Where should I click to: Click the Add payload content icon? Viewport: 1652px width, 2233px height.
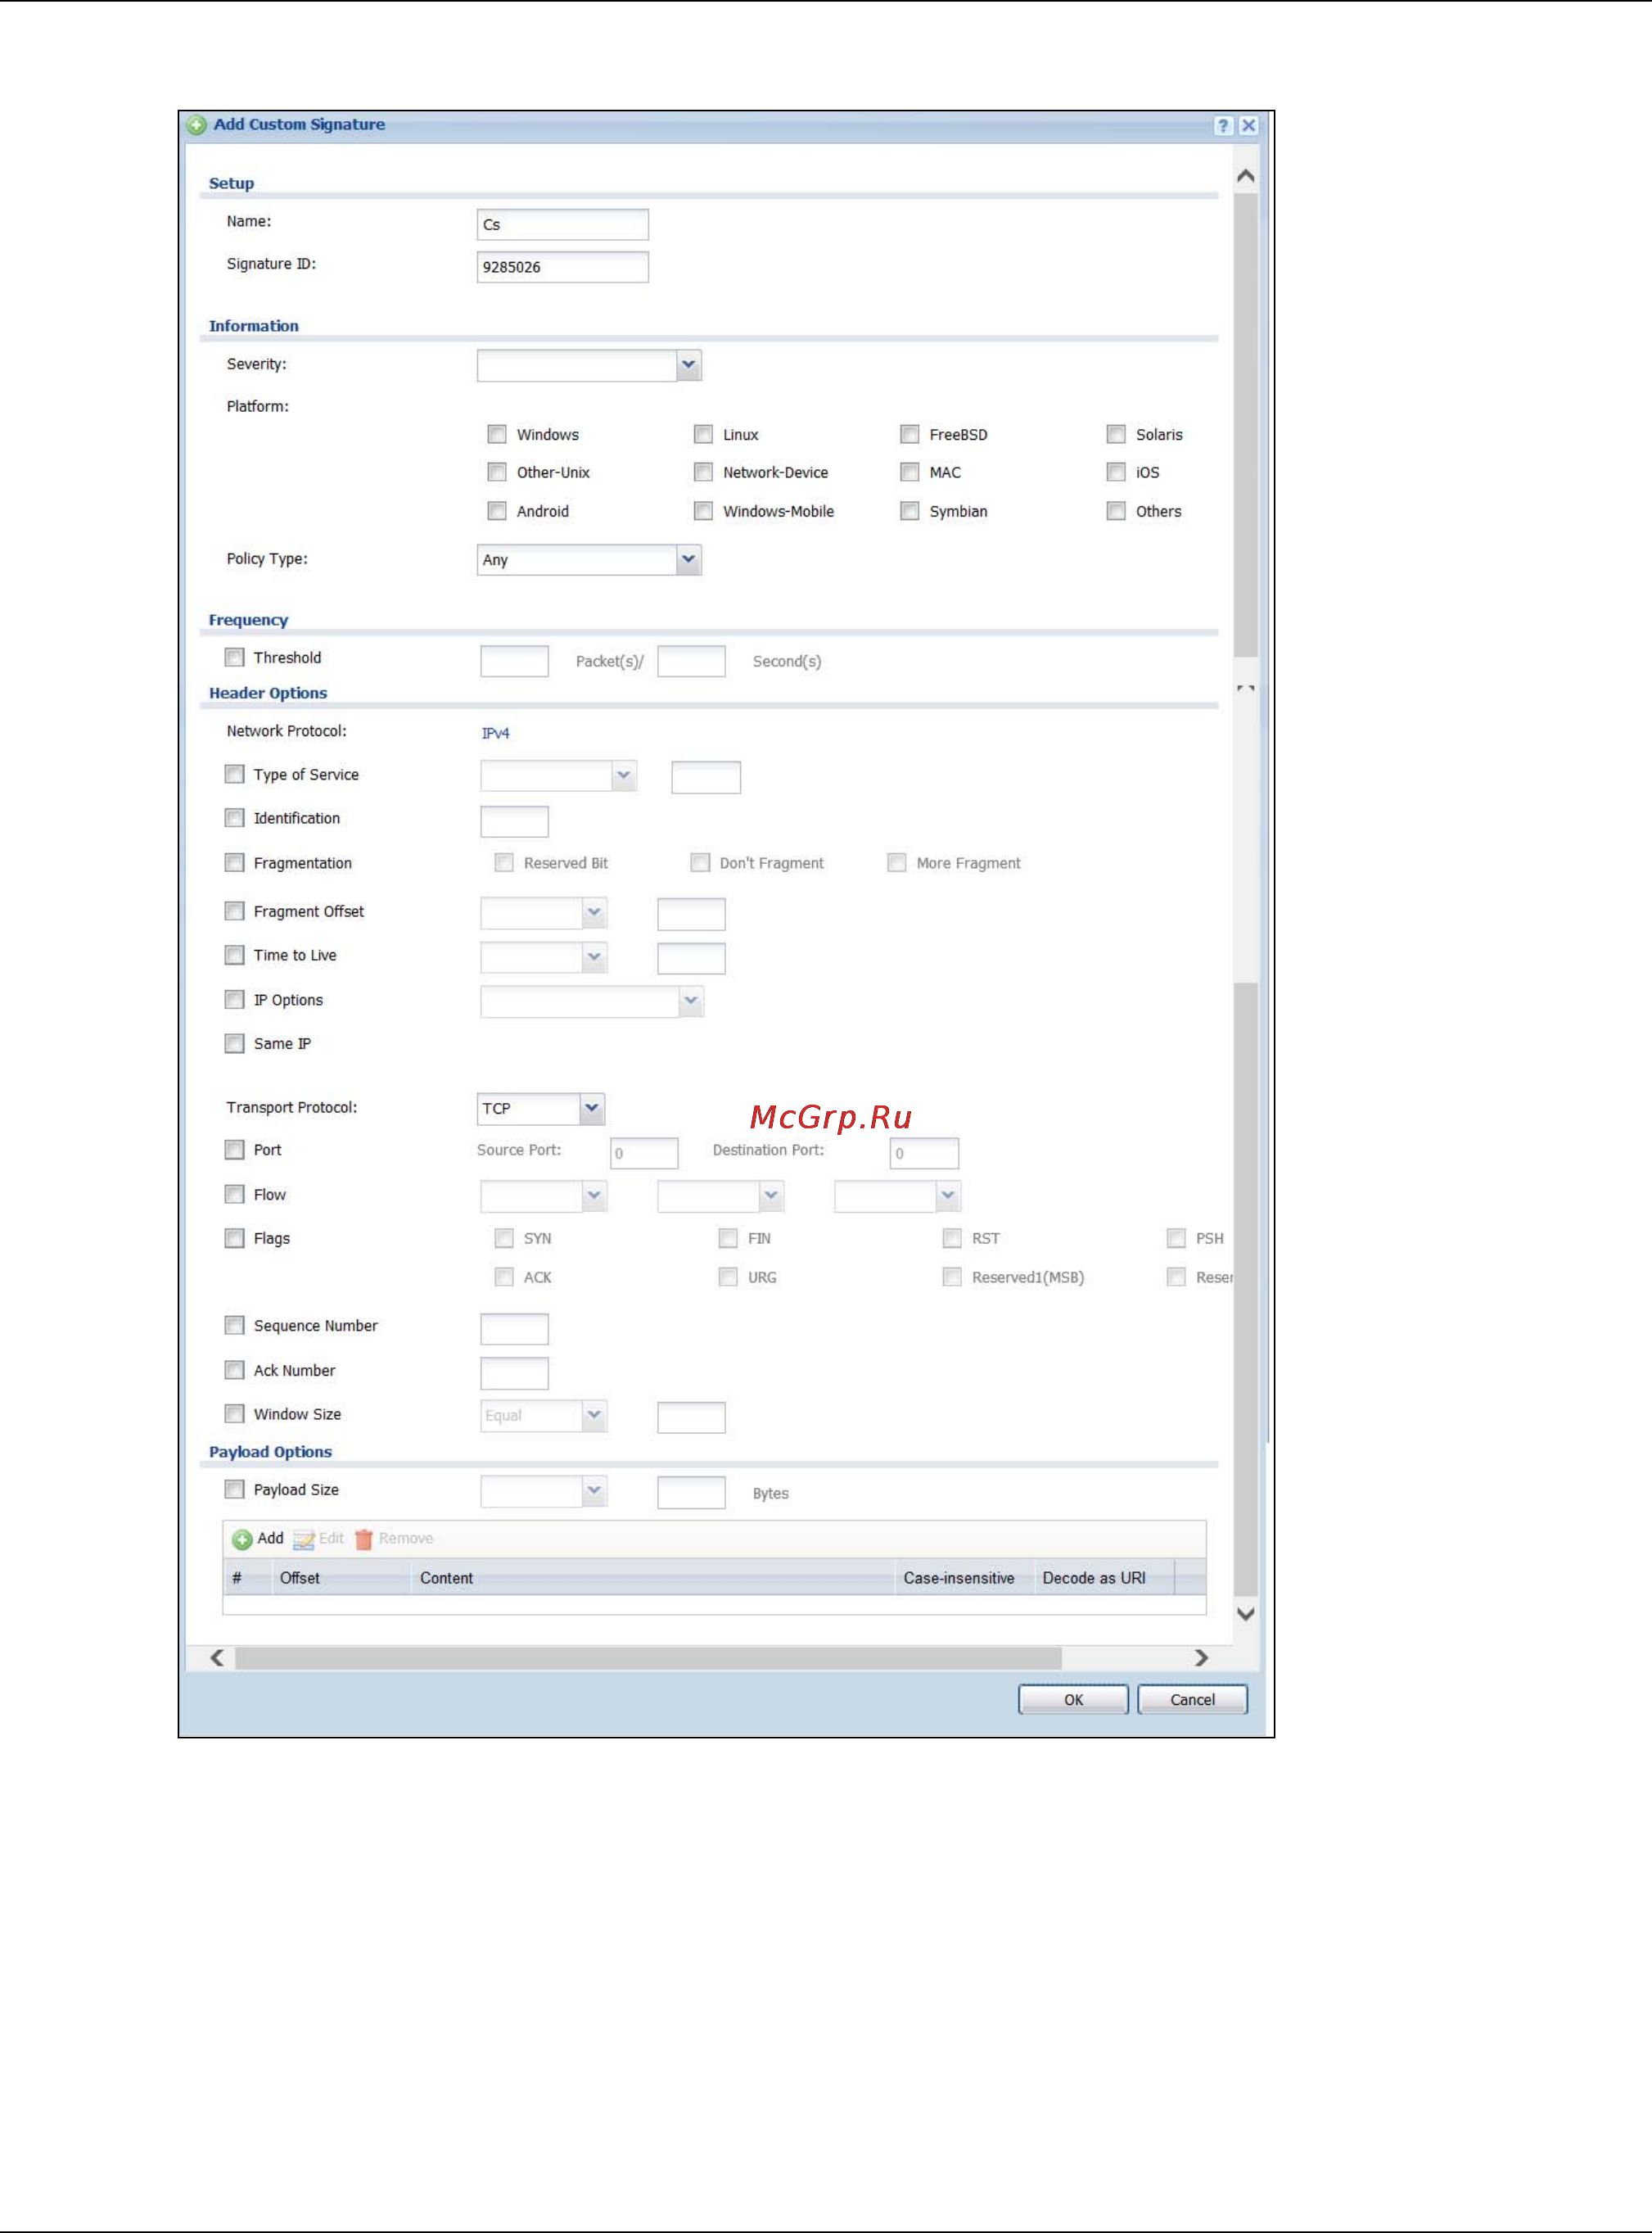coord(242,1539)
